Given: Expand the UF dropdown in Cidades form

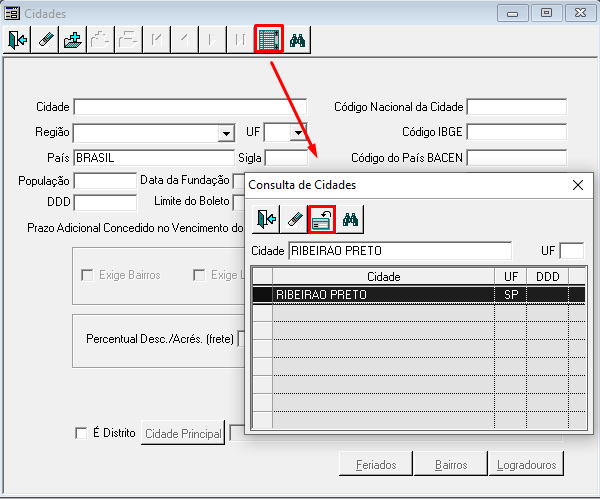Looking at the screenshot, I should coord(298,133).
